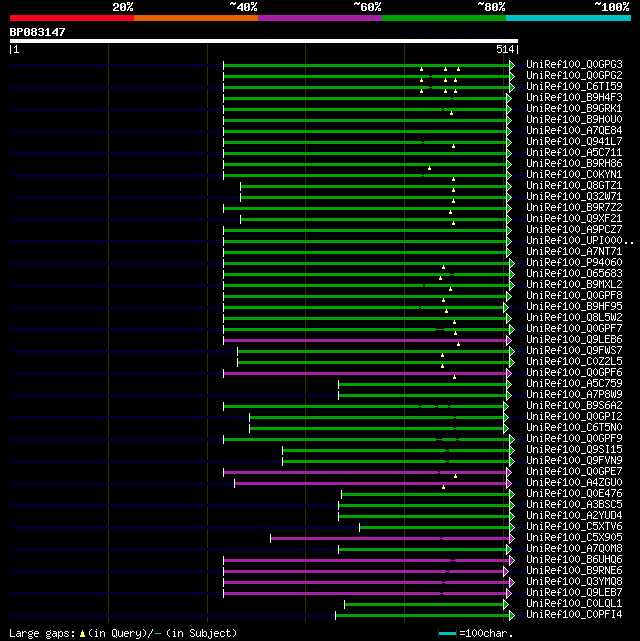Open hit UniRef100_B9H4F3

click(574, 98)
